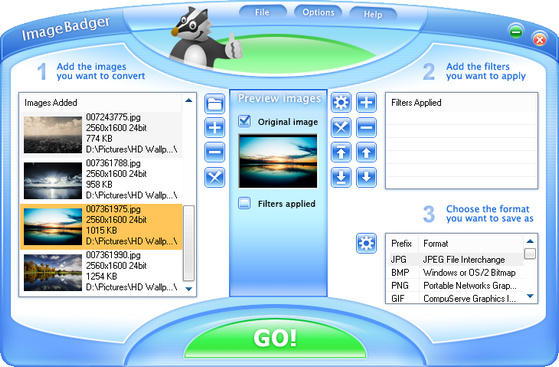
Task: Click the original image preview thumbnail
Action: point(278,161)
